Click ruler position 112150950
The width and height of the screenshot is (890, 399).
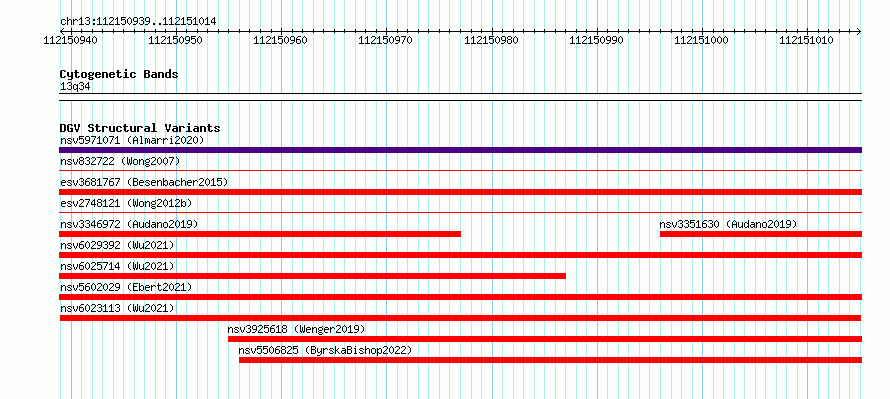175,40
